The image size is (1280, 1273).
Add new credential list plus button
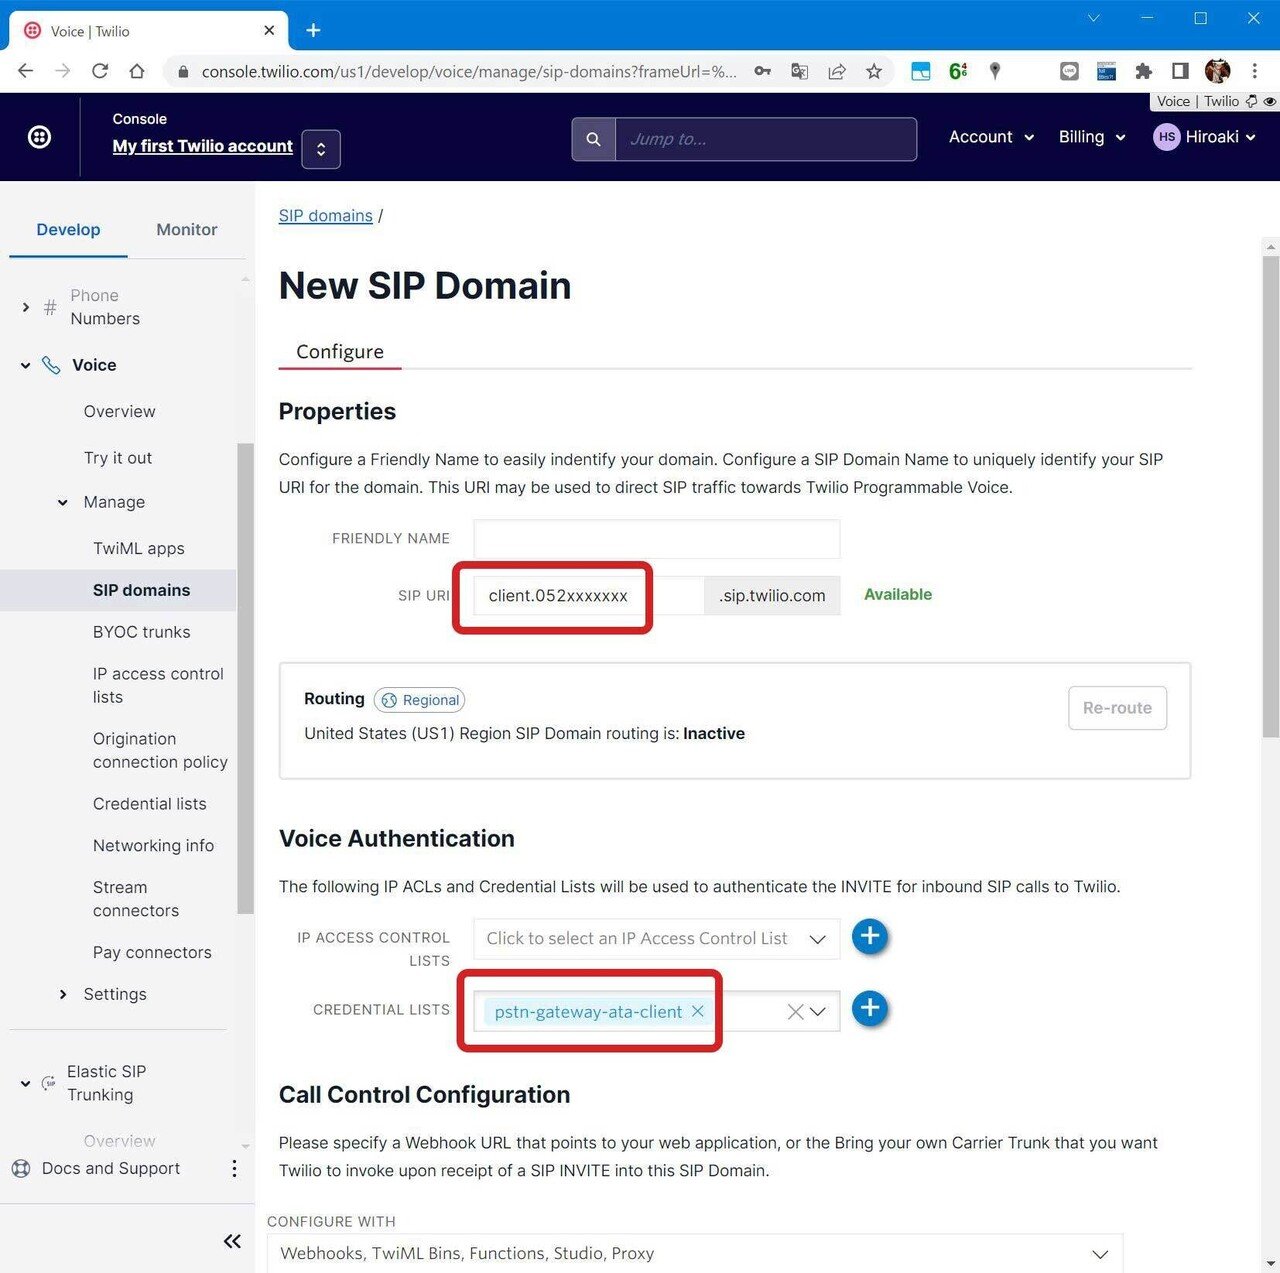tap(870, 1008)
